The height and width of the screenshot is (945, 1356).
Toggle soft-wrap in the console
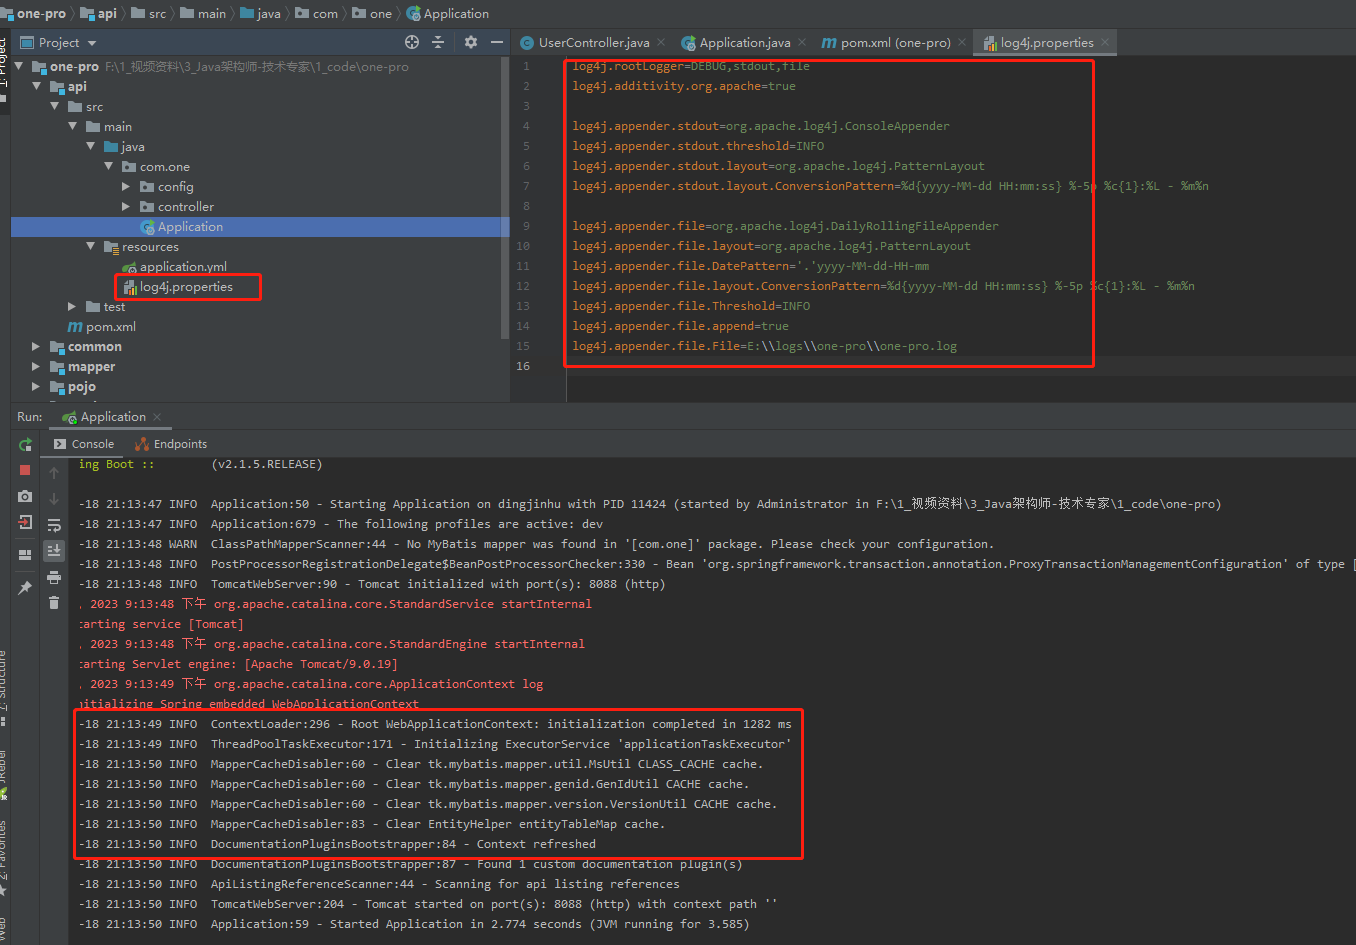pyautogui.click(x=54, y=525)
